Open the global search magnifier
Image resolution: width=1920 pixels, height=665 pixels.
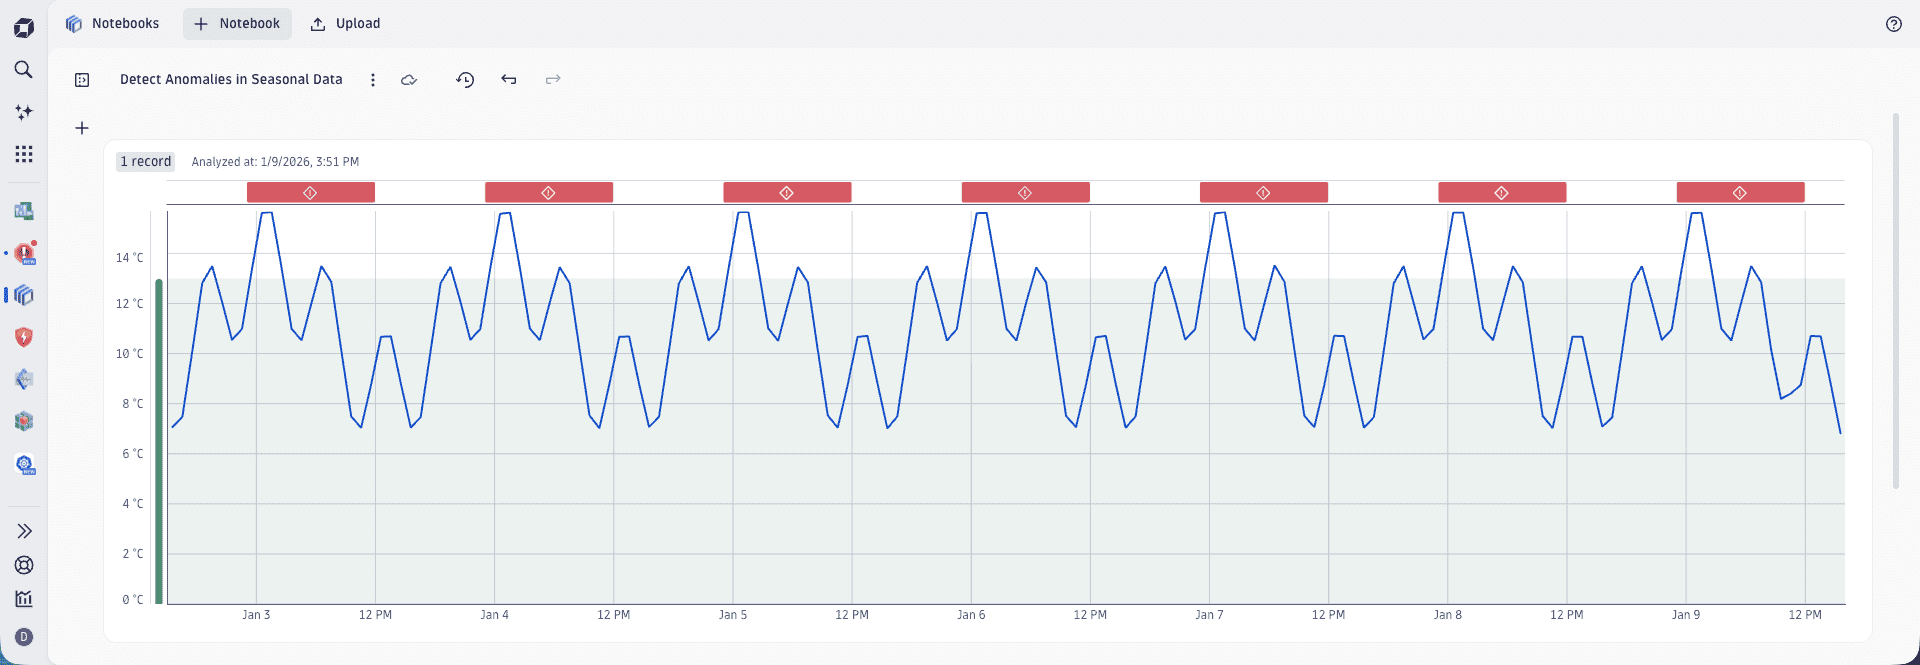point(24,69)
